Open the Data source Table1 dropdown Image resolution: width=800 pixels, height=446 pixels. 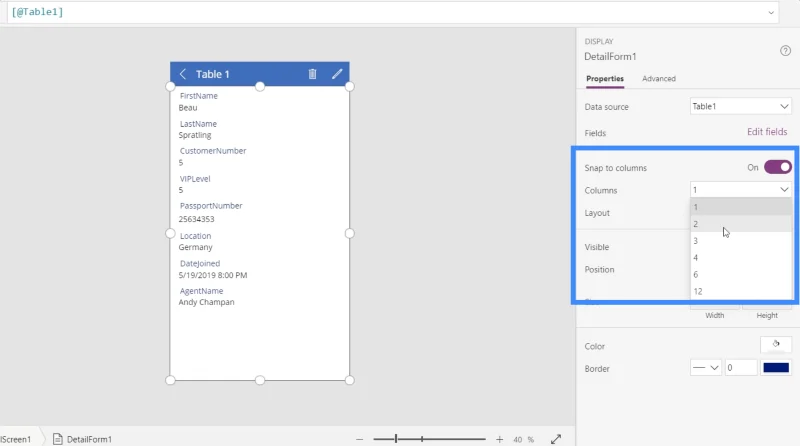740,106
